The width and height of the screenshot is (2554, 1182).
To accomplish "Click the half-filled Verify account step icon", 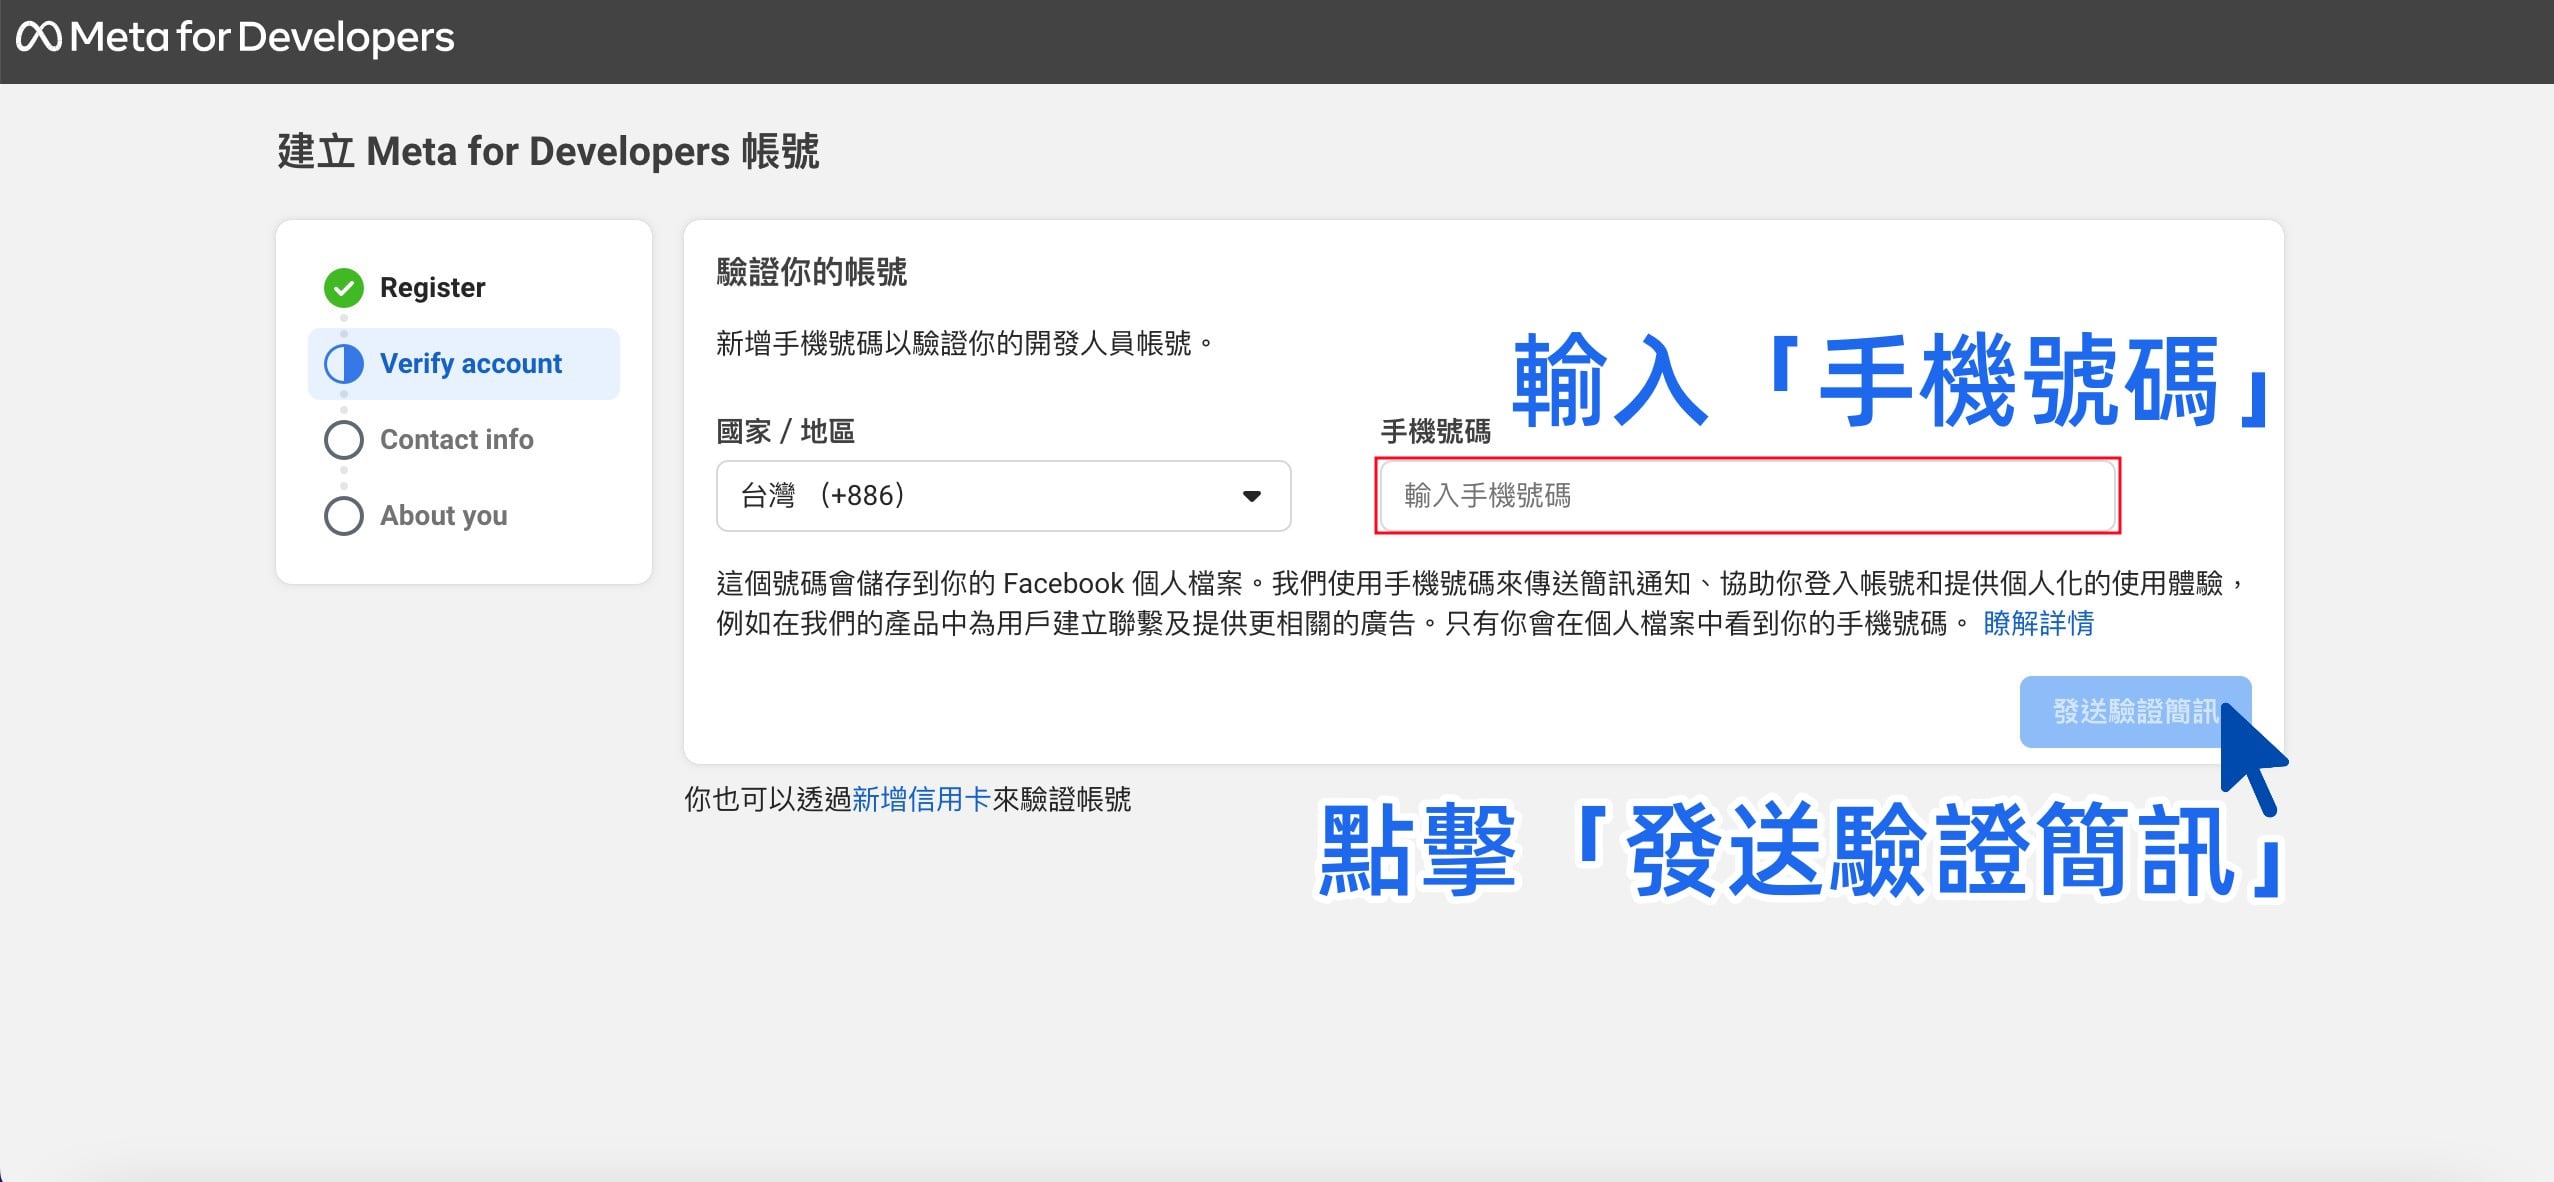I will [x=343, y=364].
